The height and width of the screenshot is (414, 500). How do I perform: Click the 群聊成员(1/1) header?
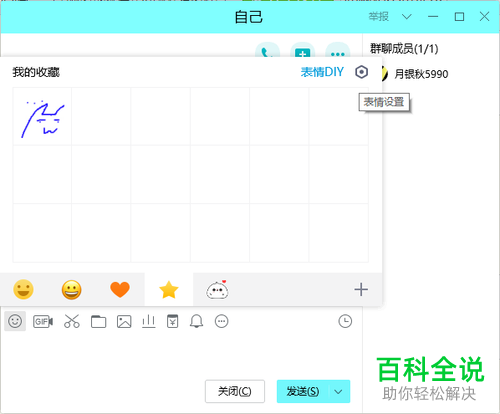point(404,49)
